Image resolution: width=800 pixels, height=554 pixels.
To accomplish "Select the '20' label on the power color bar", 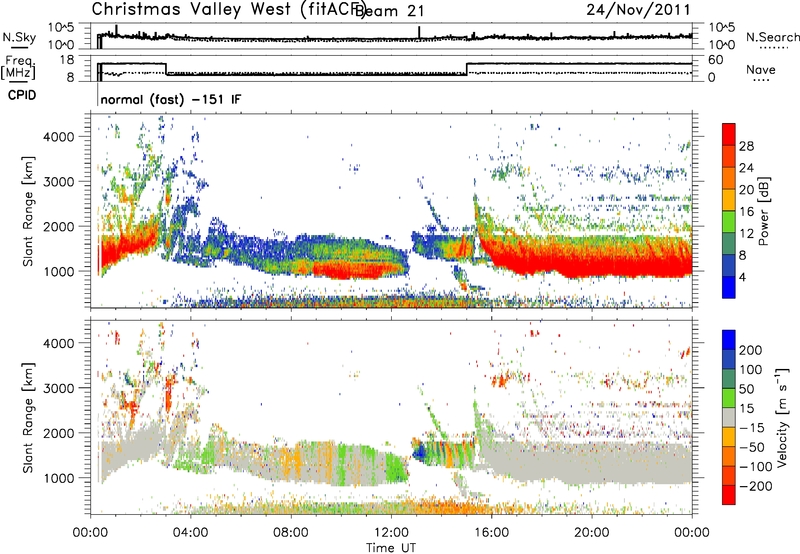I will [746, 190].
